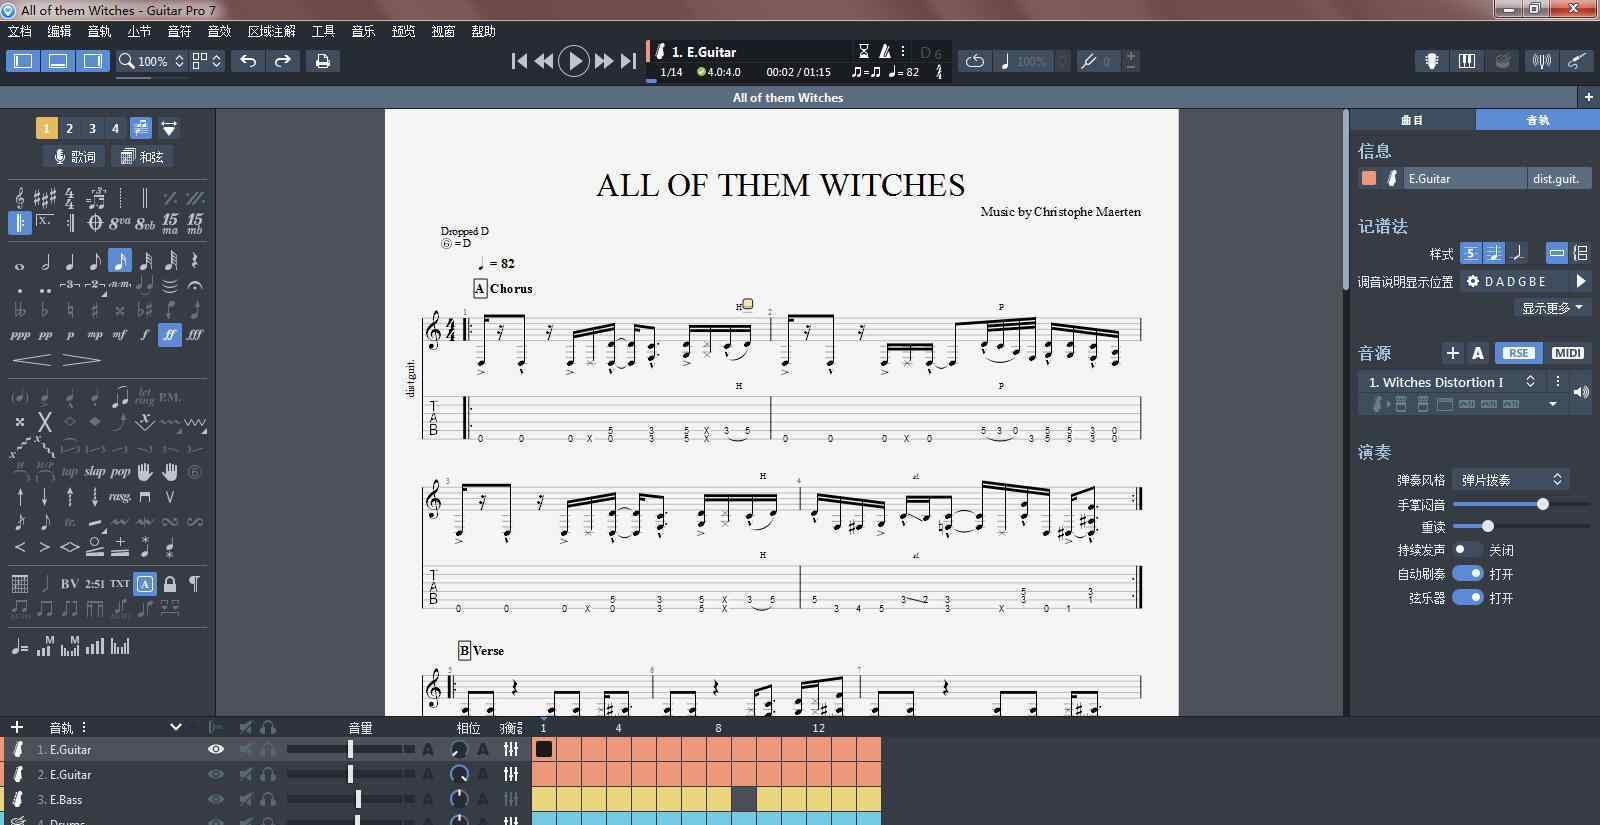Apply the 8va octave marking

tap(120, 223)
